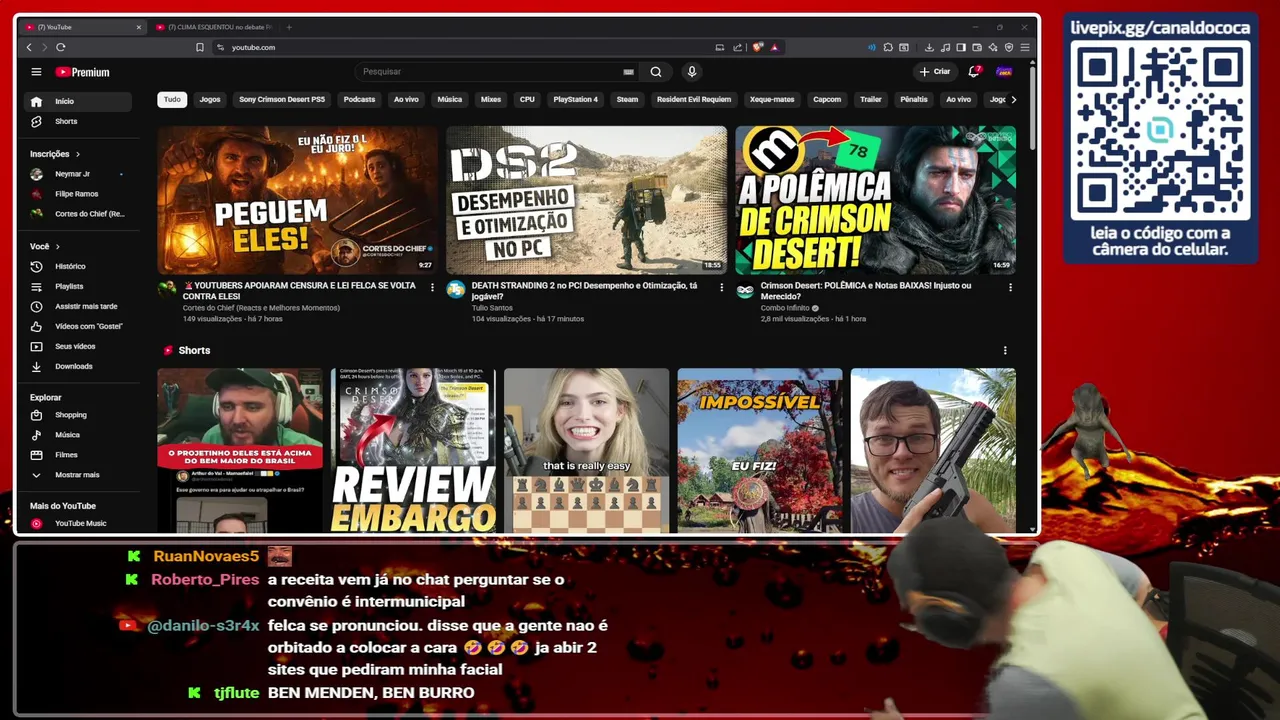This screenshot has height=720, width=1280.
Task: Start voice search with the microphone icon
Action: point(691,72)
